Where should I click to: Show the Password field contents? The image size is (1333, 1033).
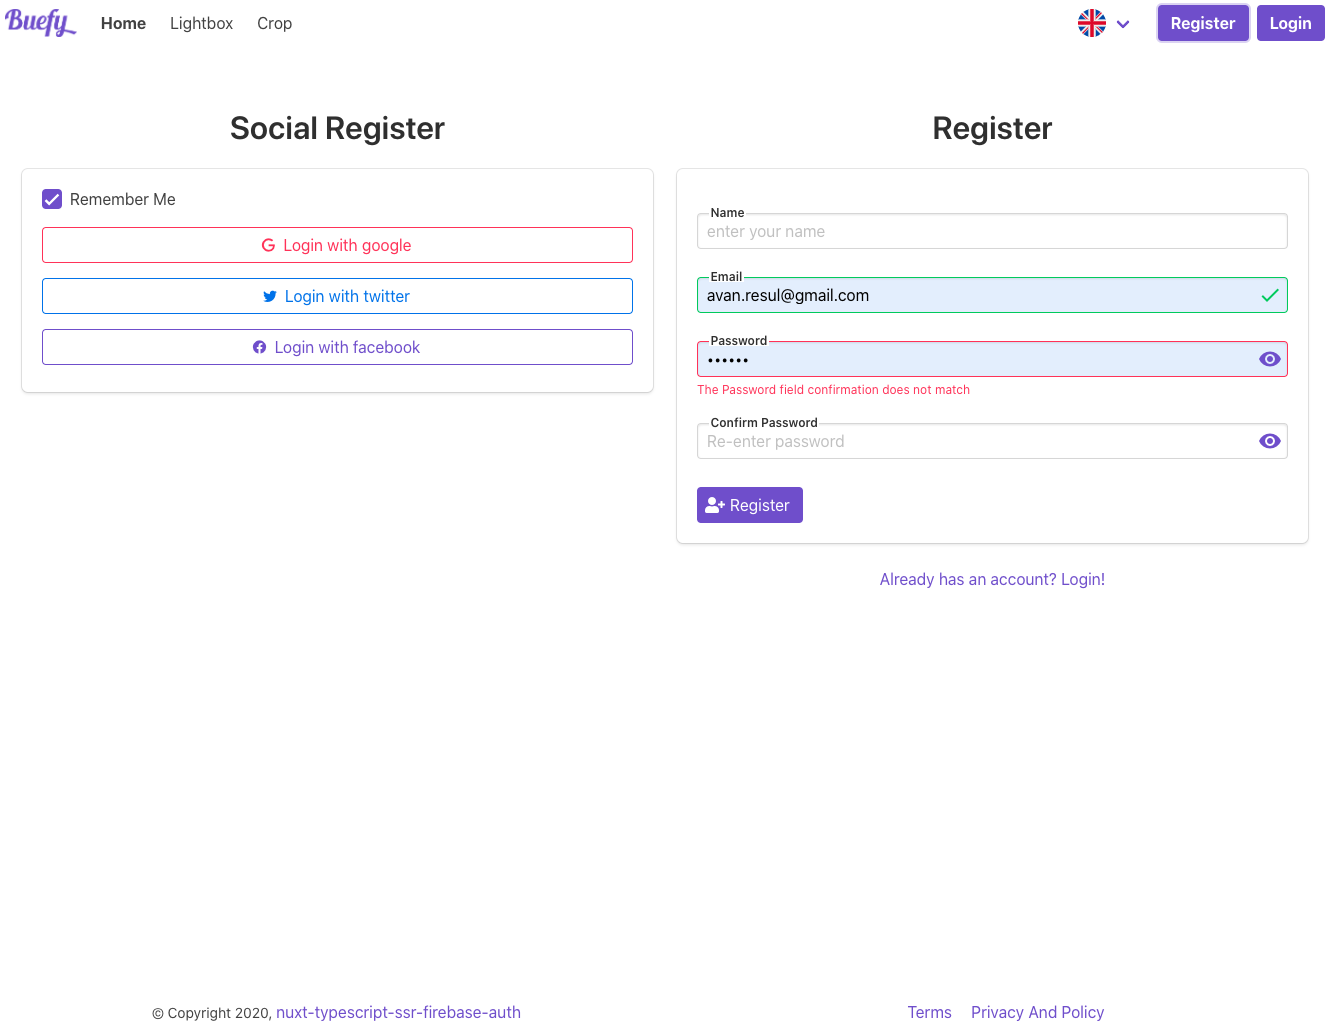click(x=1270, y=359)
